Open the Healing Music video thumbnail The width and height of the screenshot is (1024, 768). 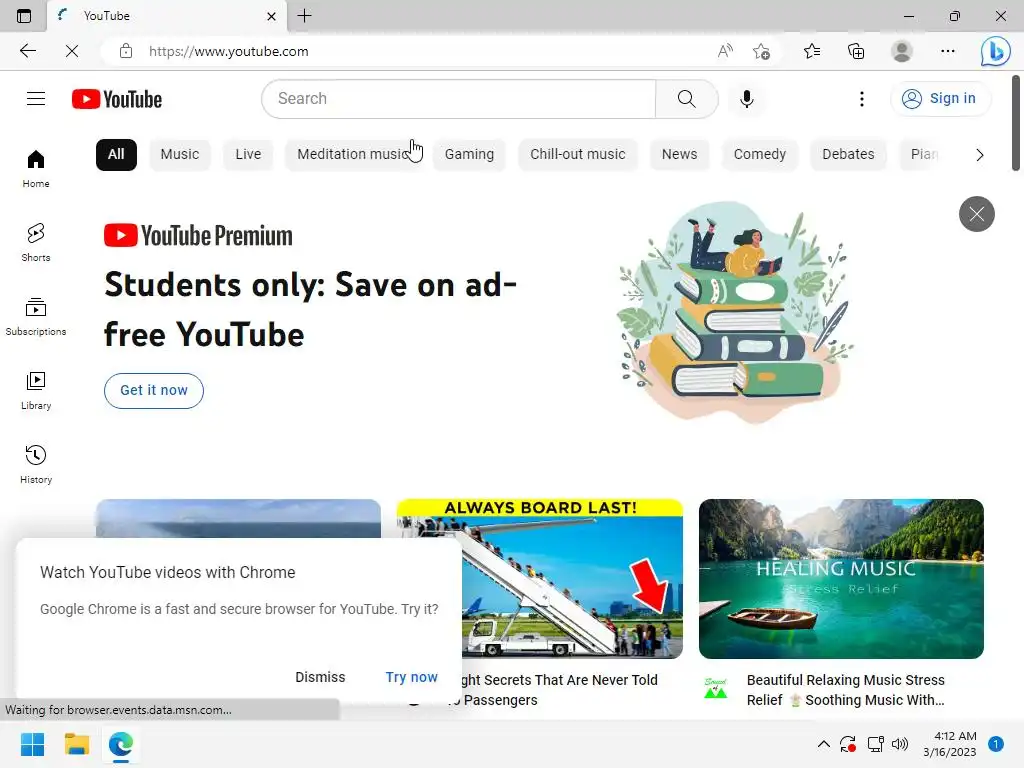click(x=841, y=579)
